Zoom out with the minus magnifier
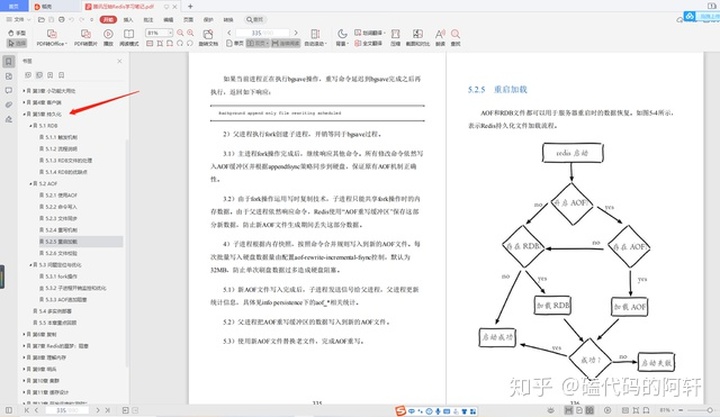Screen dimensions: 720x417 (x=180, y=33)
